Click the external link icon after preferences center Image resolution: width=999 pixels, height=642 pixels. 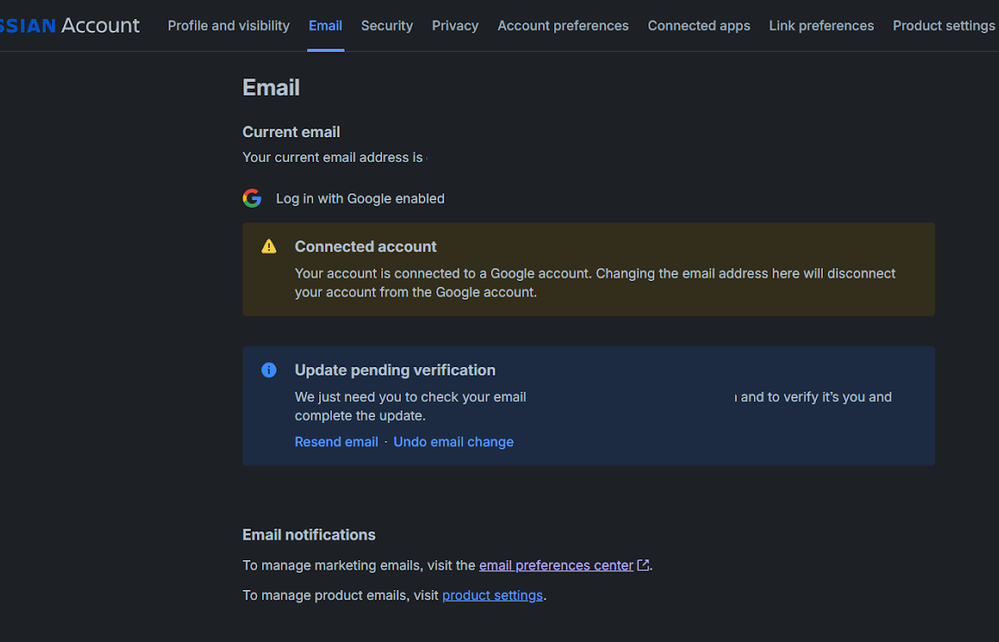643,565
